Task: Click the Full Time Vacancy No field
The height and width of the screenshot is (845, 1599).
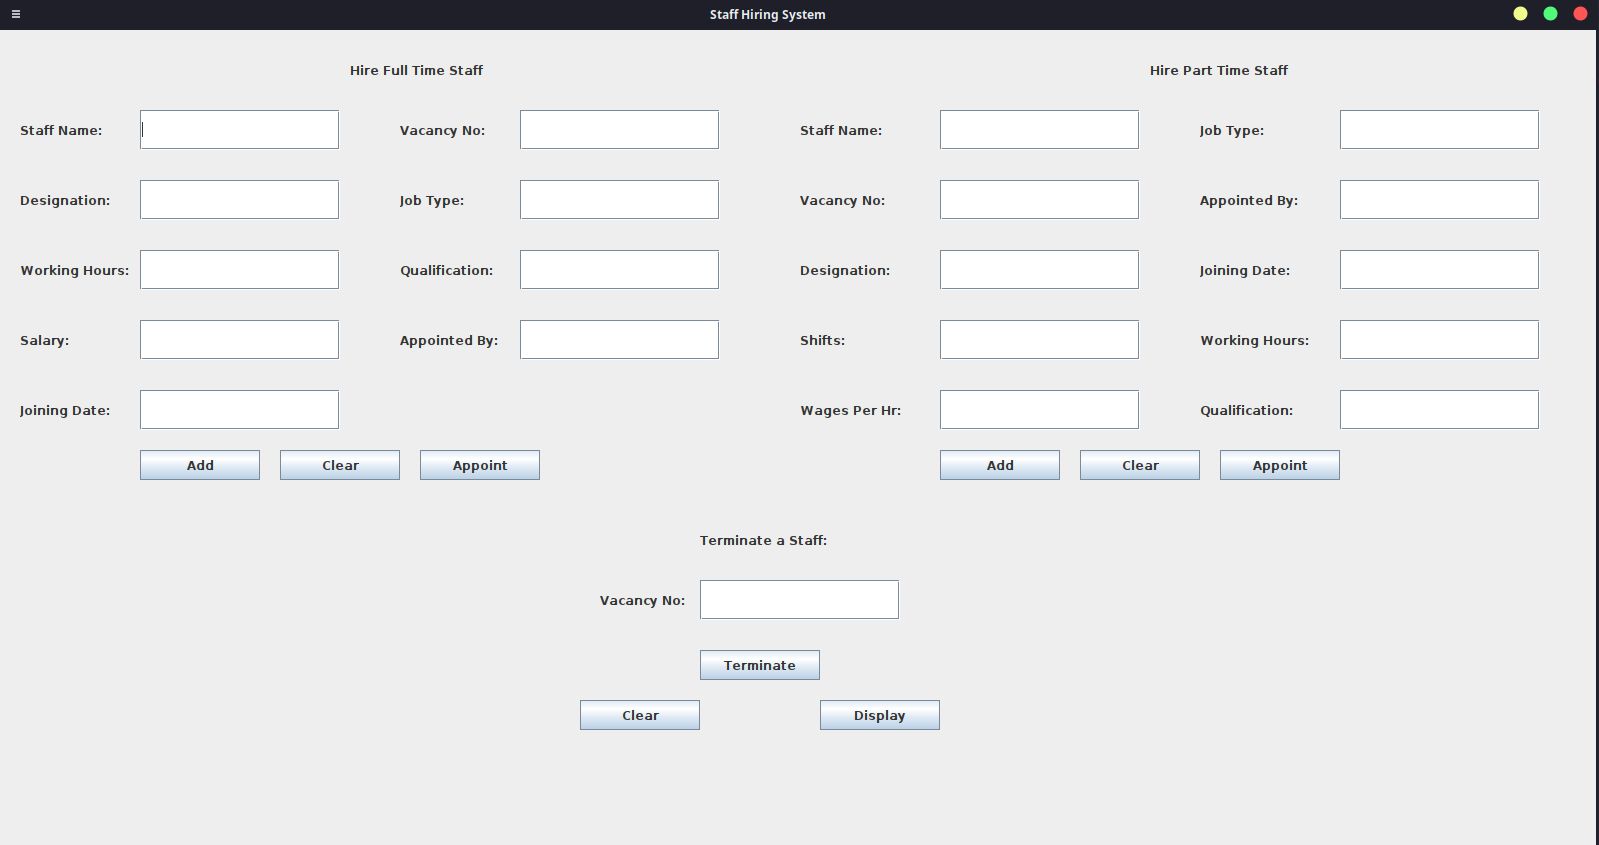Action: tap(619, 130)
